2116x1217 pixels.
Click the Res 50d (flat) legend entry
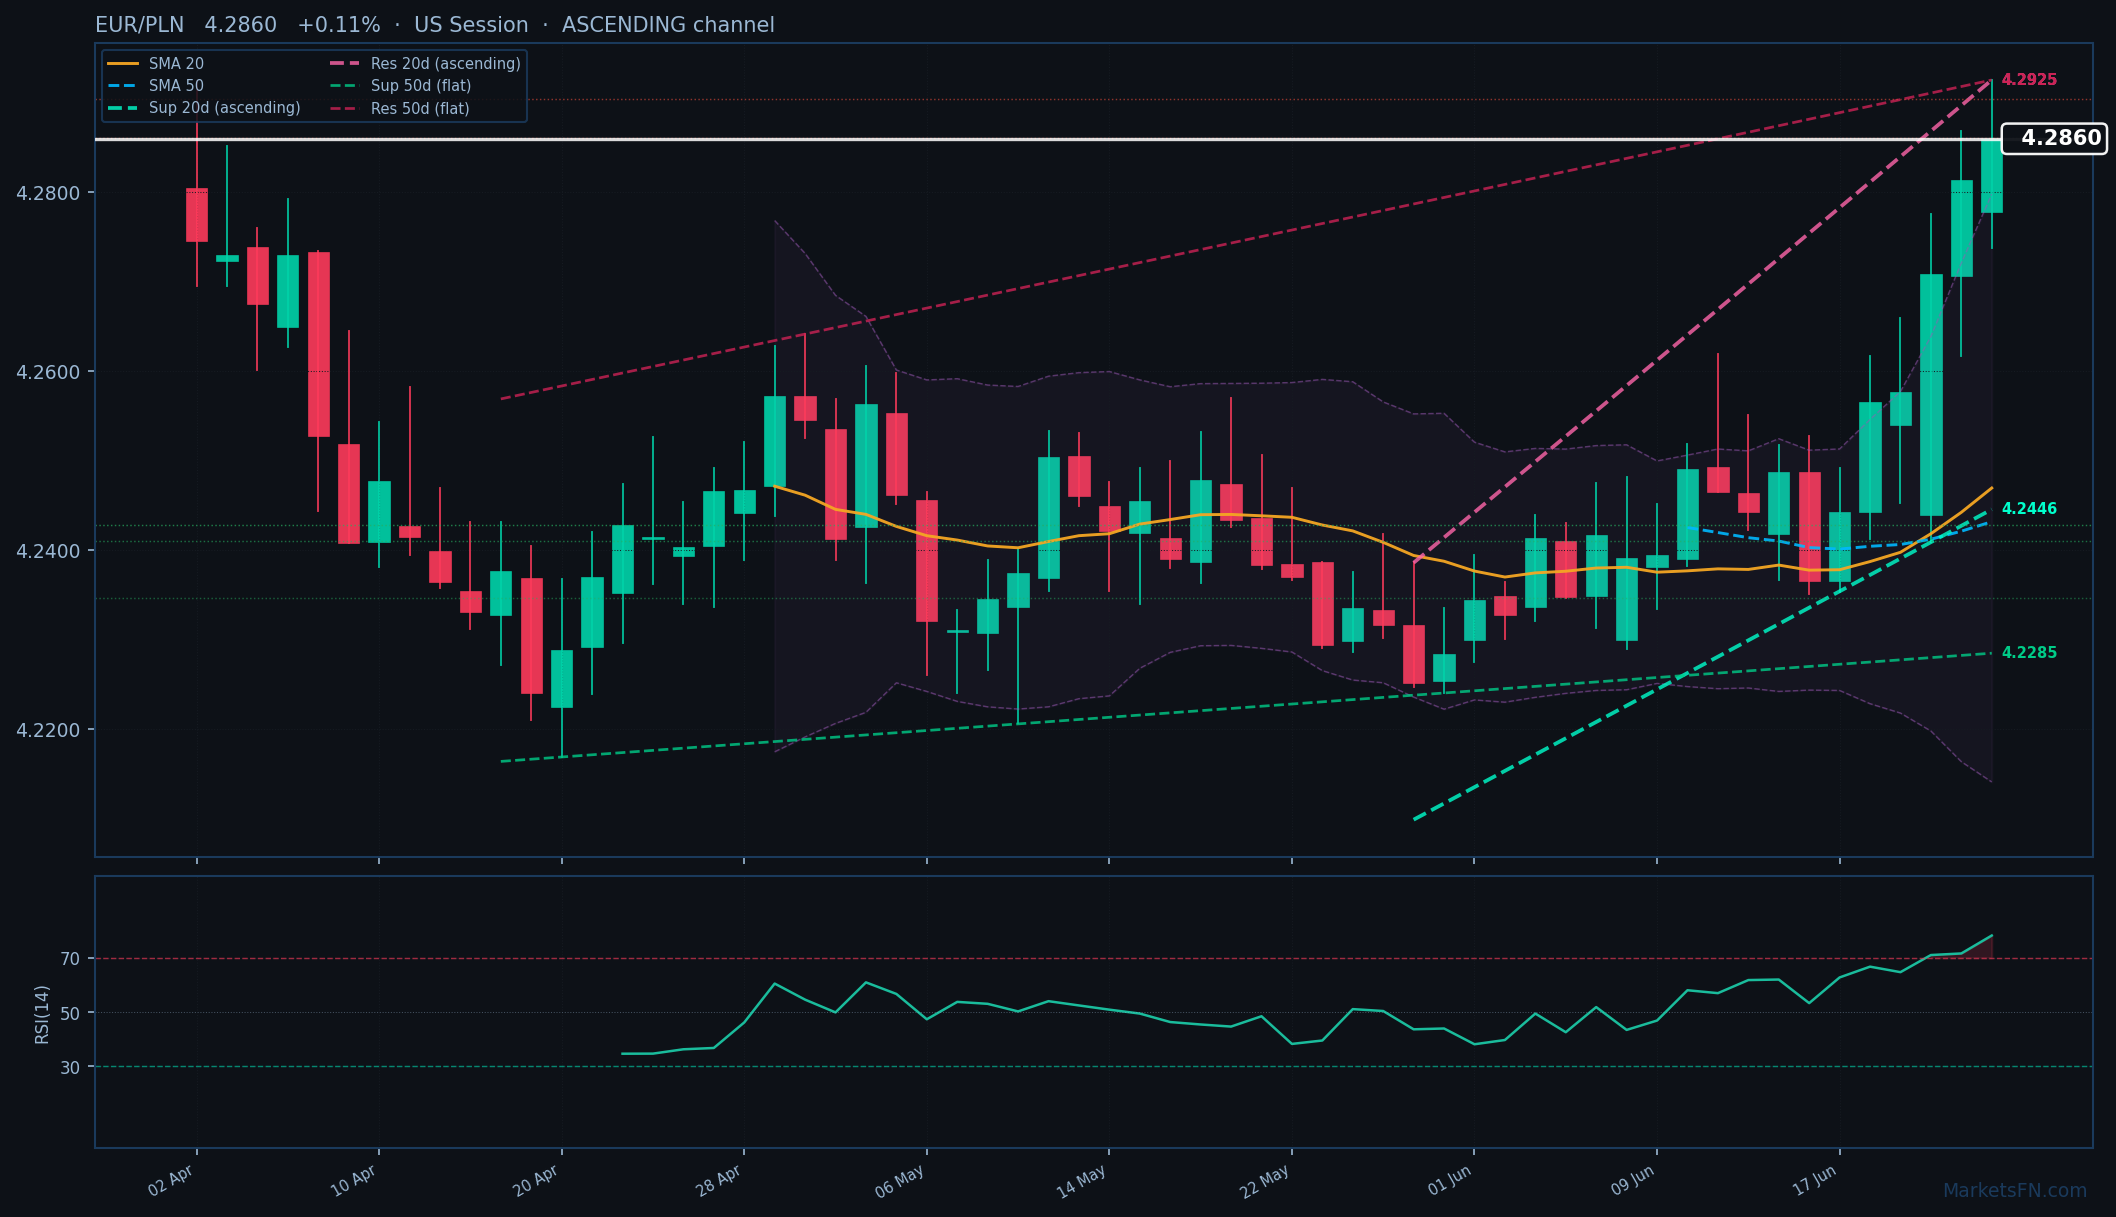[x=399, y=108]
